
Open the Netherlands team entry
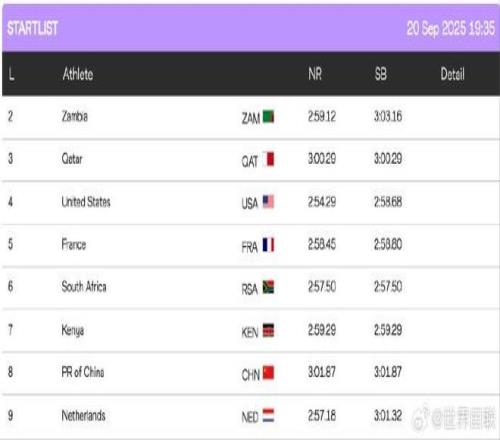(84, 415)
